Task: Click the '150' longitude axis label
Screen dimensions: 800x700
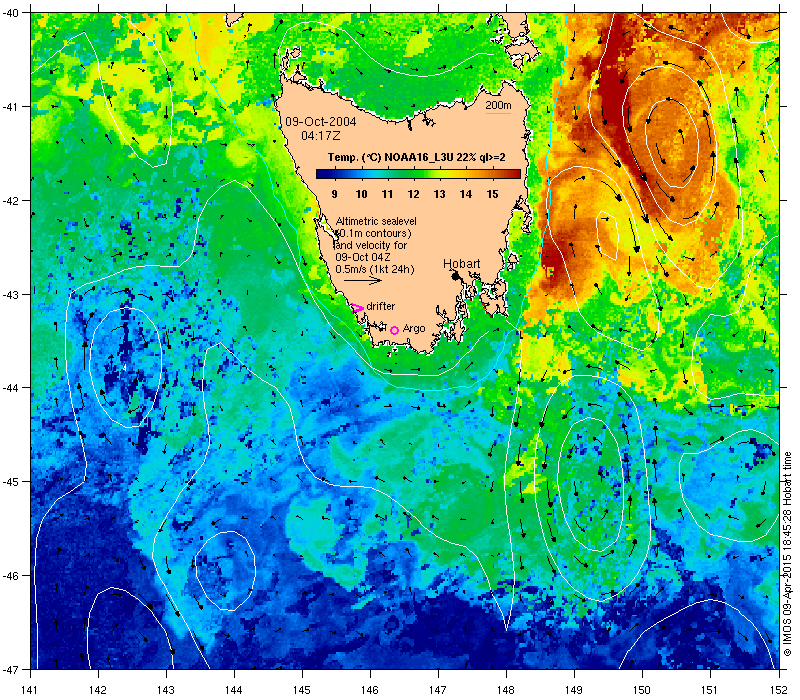Action: pyautogui.click(x=642, y=690)
